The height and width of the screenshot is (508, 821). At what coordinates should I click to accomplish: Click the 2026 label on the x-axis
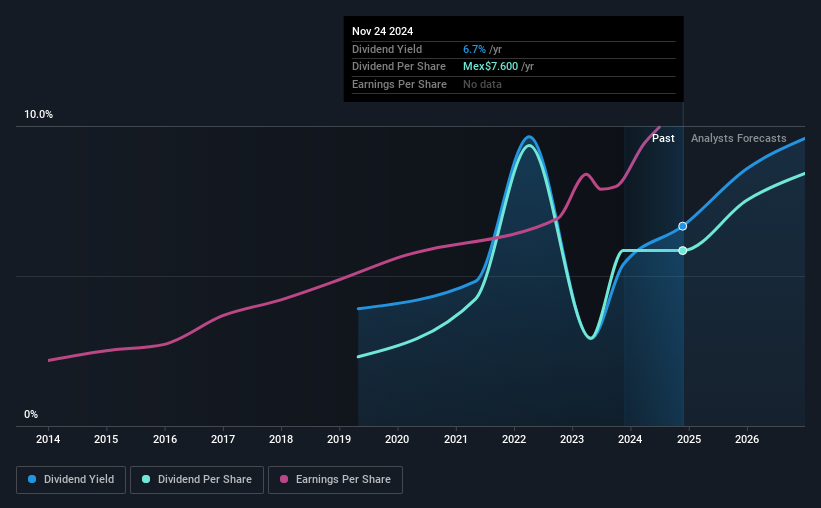[x=747, y=439]
